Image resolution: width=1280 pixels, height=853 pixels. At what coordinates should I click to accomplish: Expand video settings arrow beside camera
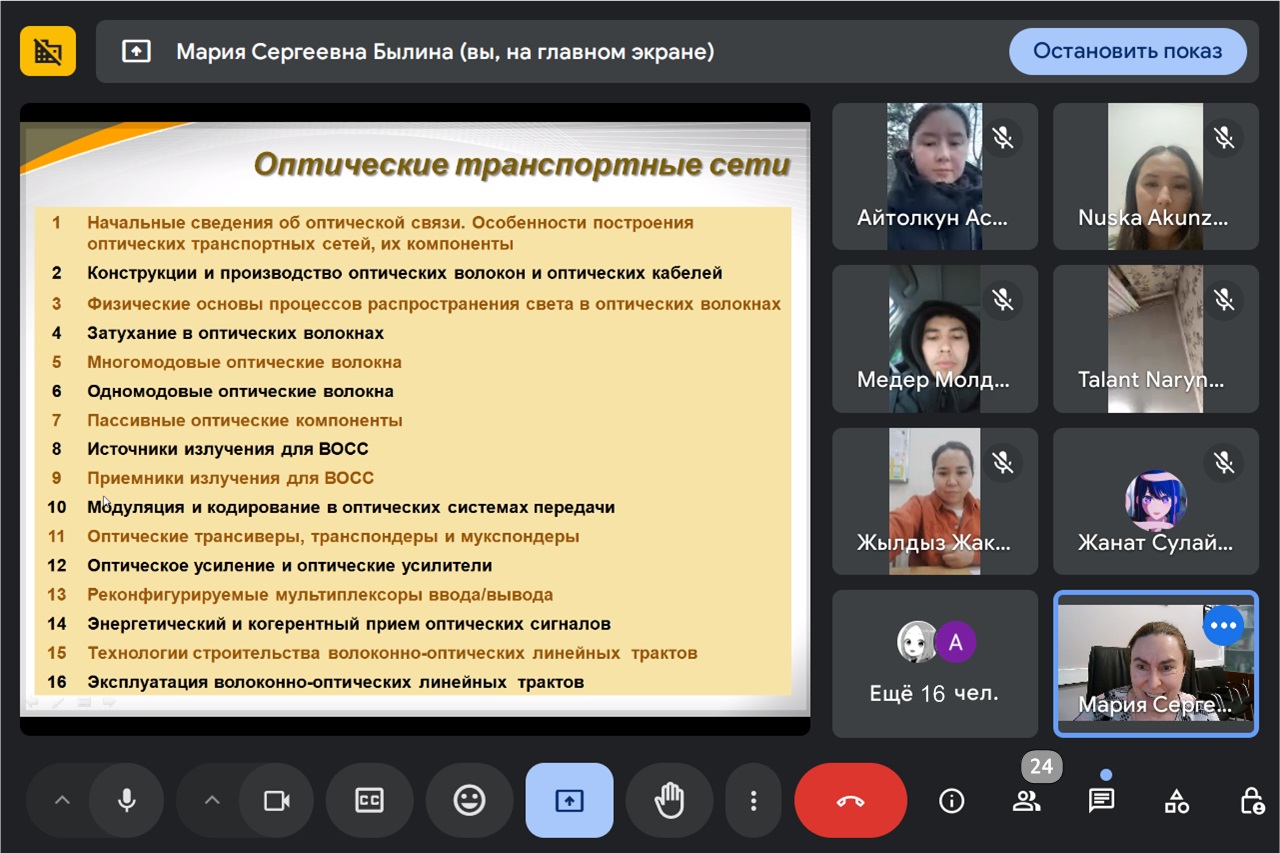pos(211,800)
